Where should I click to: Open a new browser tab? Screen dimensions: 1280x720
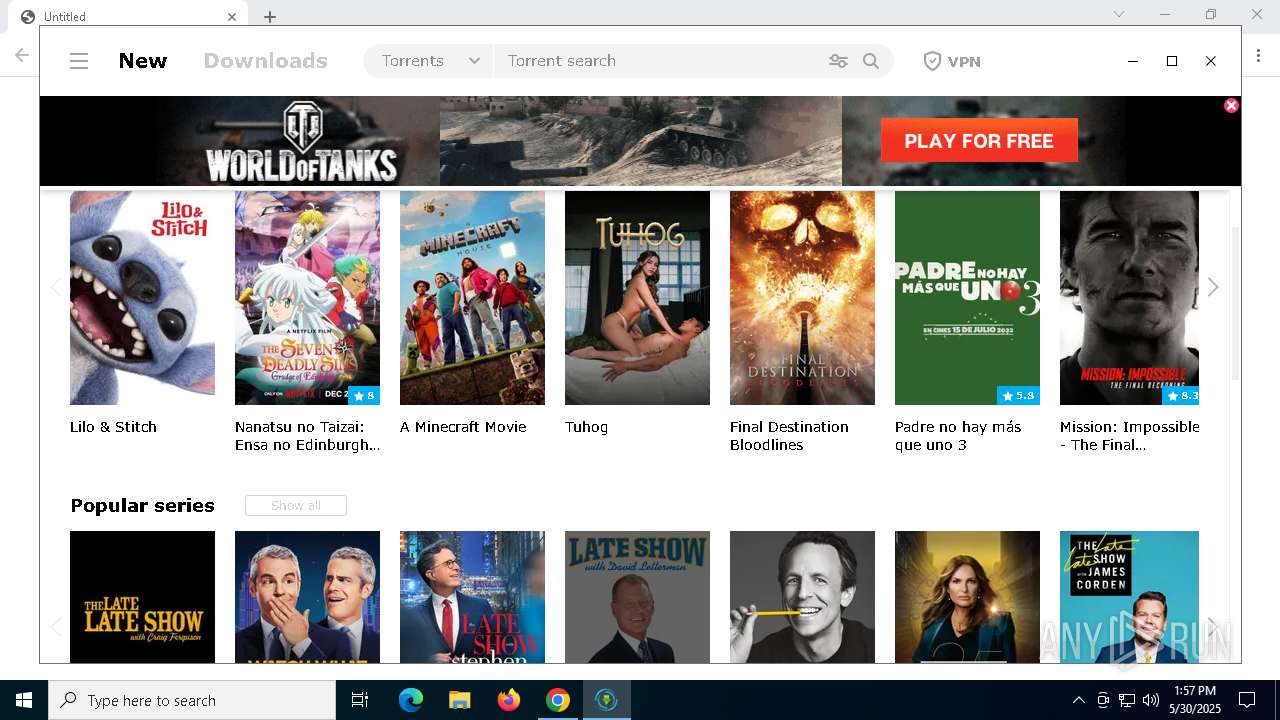[x=270, y=16]
